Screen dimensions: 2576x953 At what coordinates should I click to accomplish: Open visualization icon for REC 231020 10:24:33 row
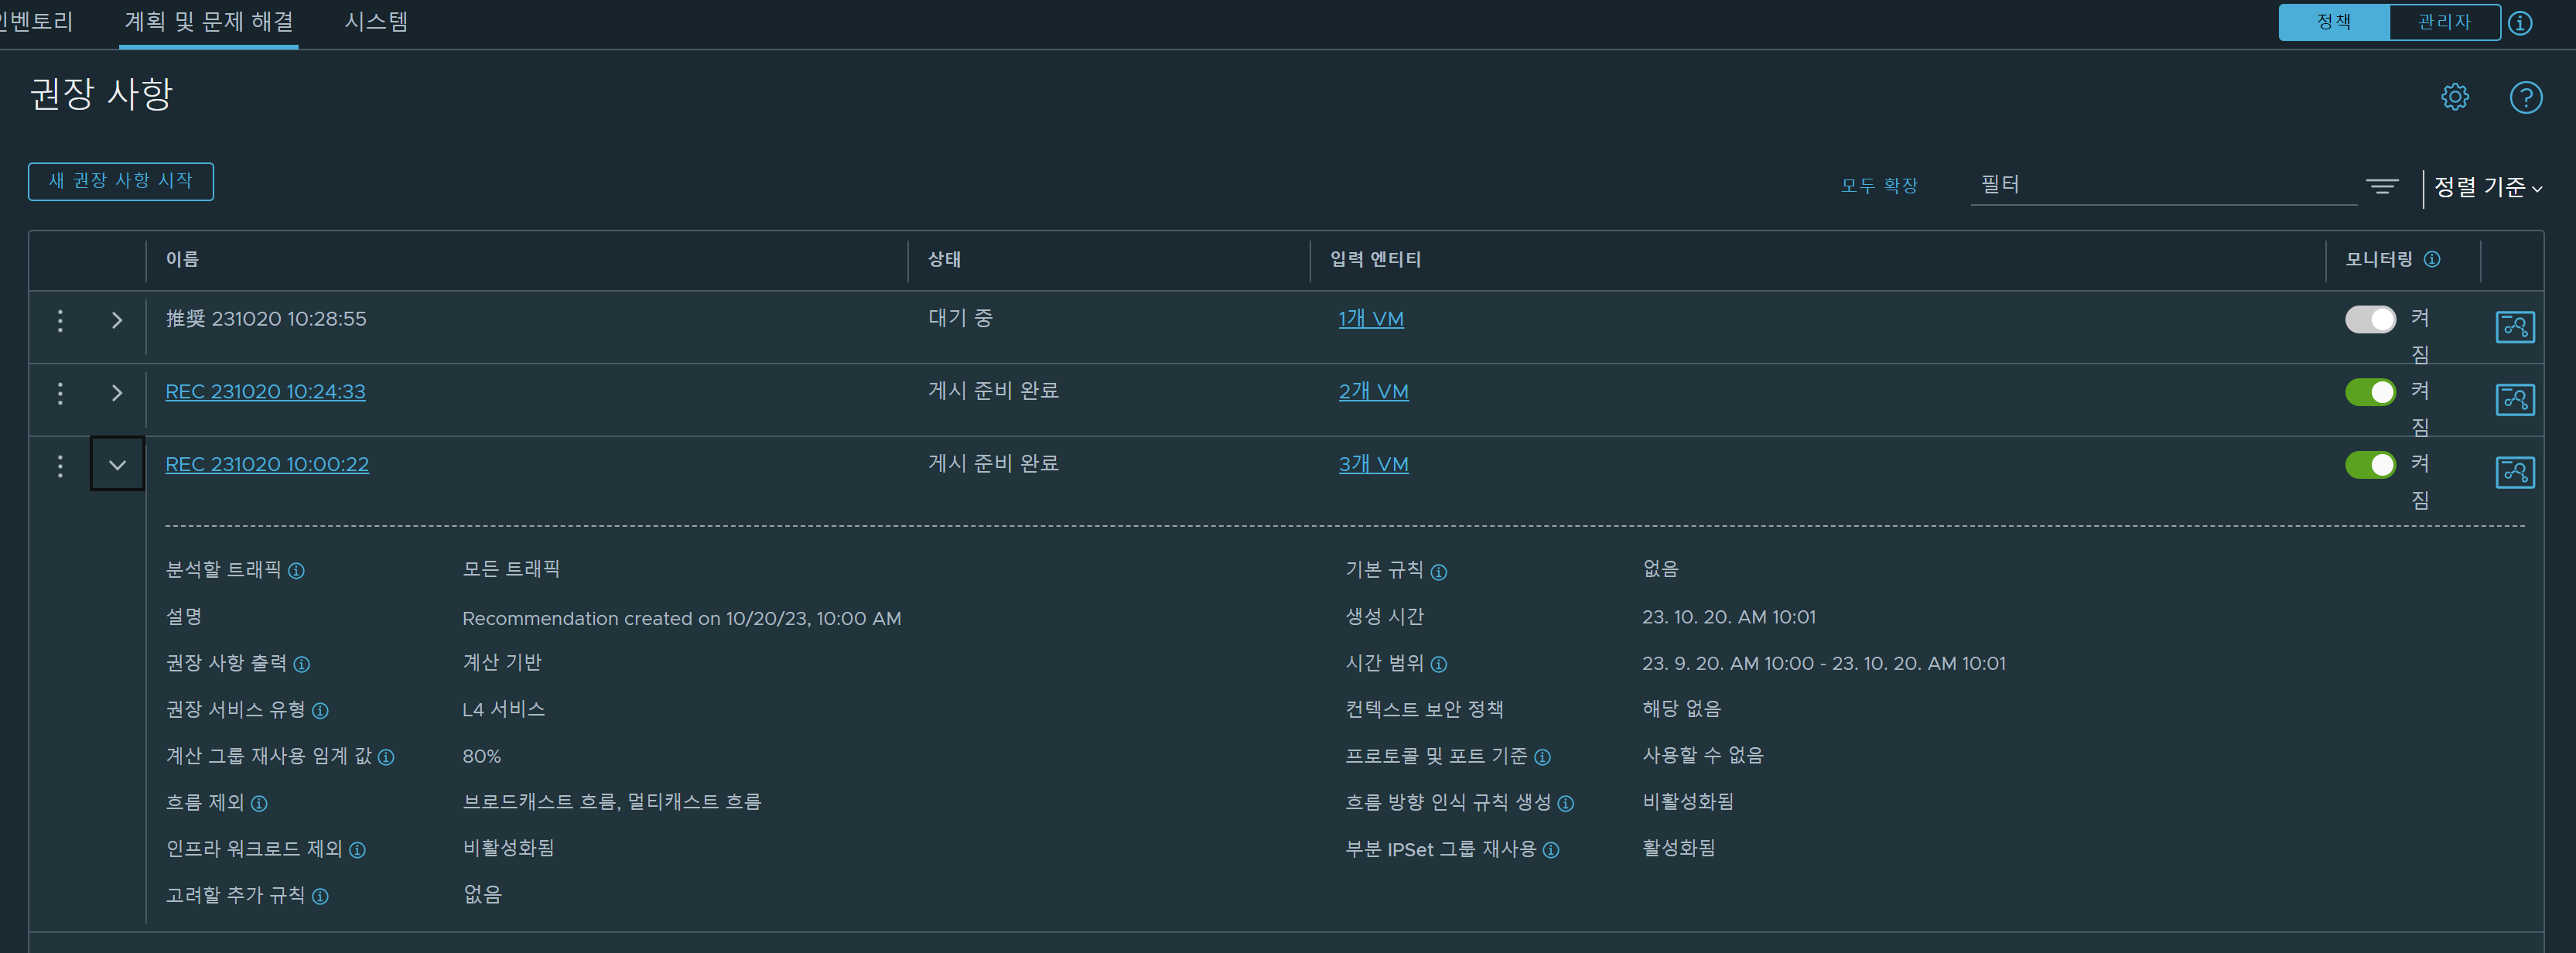2515,400
